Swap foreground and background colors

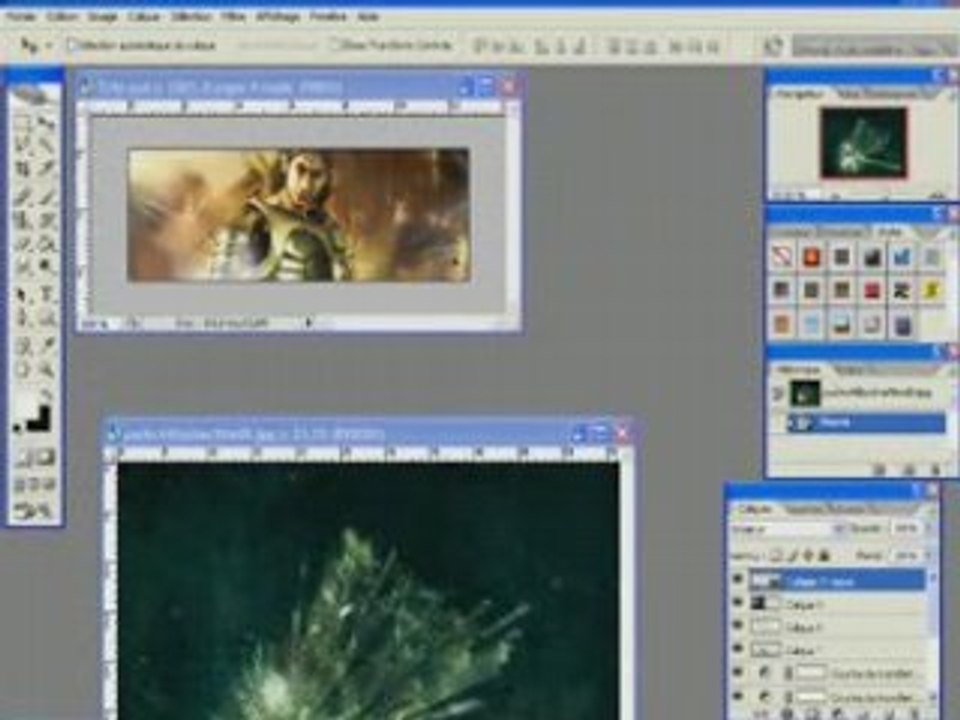[48, 395]
